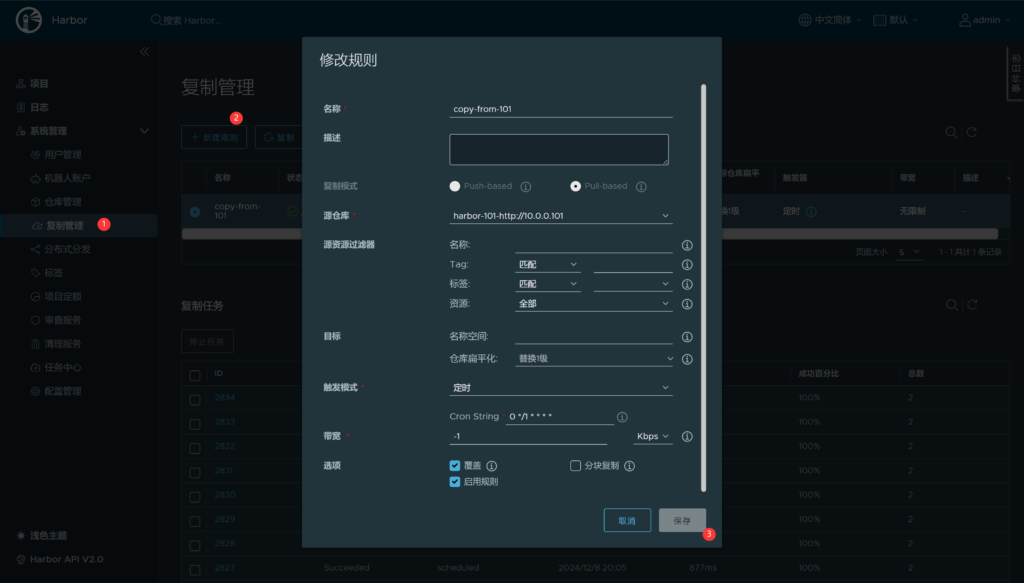Toggle the 启用规则 checkbox

coord(455,482)
